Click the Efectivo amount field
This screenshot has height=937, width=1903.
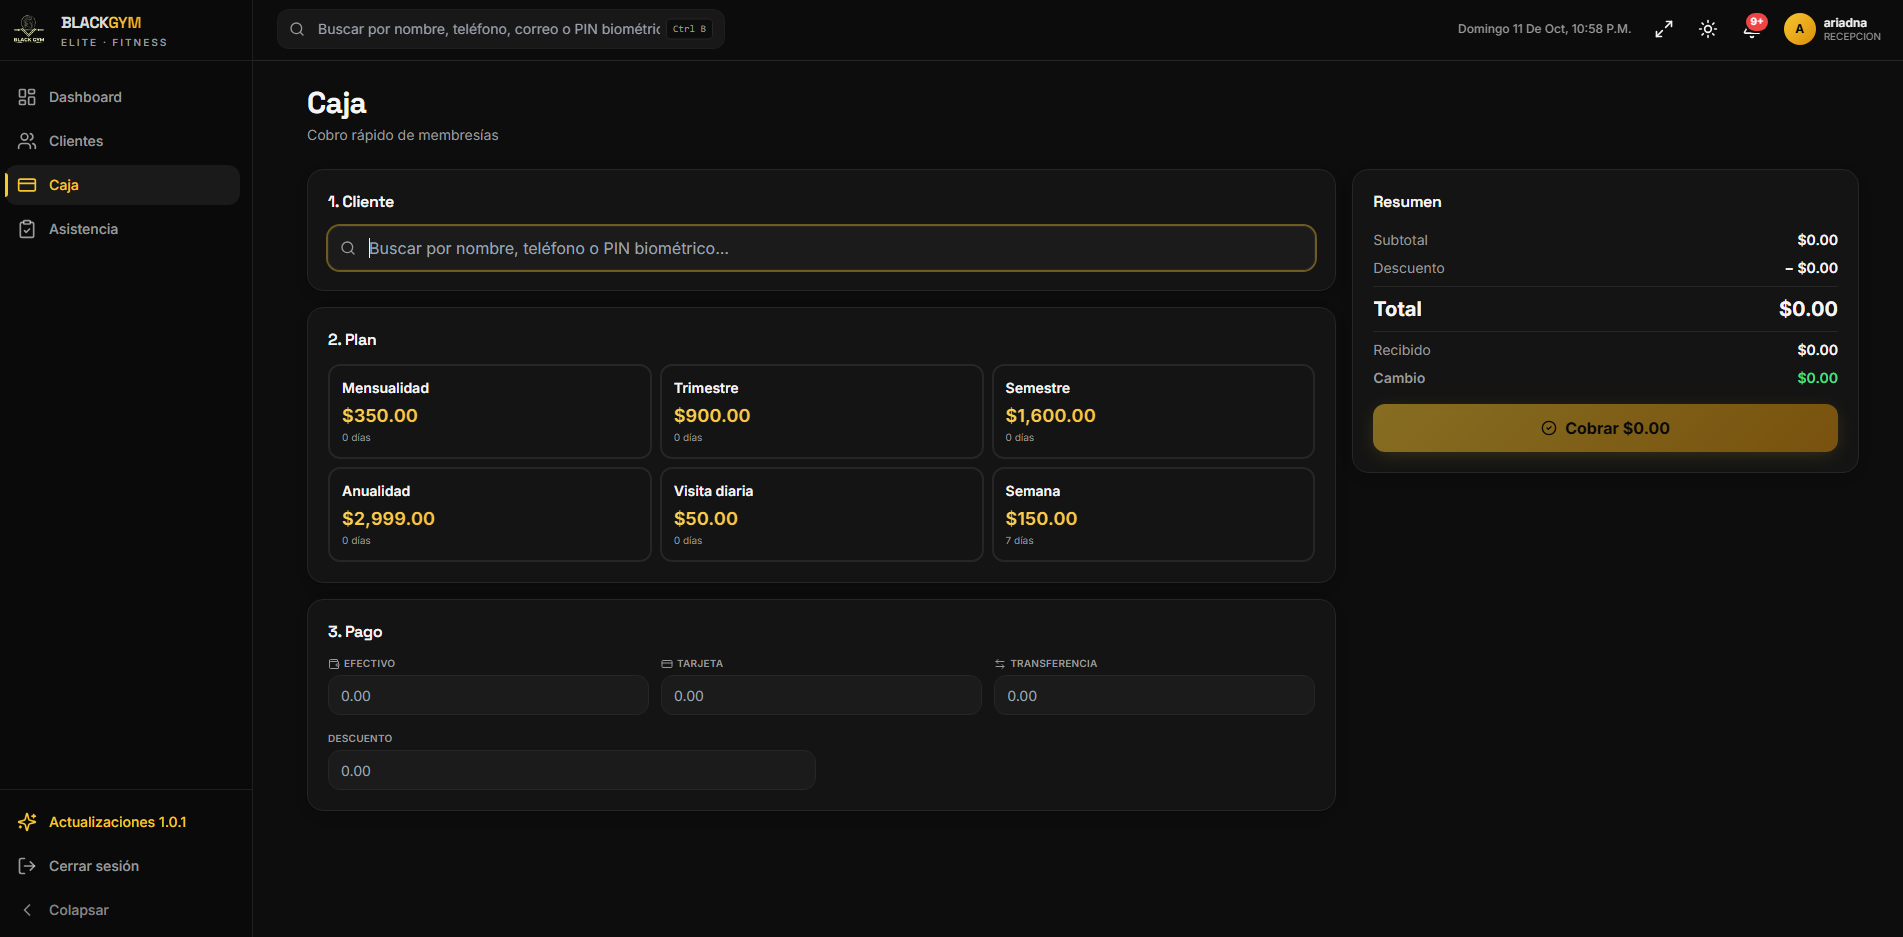pos(488,695)
